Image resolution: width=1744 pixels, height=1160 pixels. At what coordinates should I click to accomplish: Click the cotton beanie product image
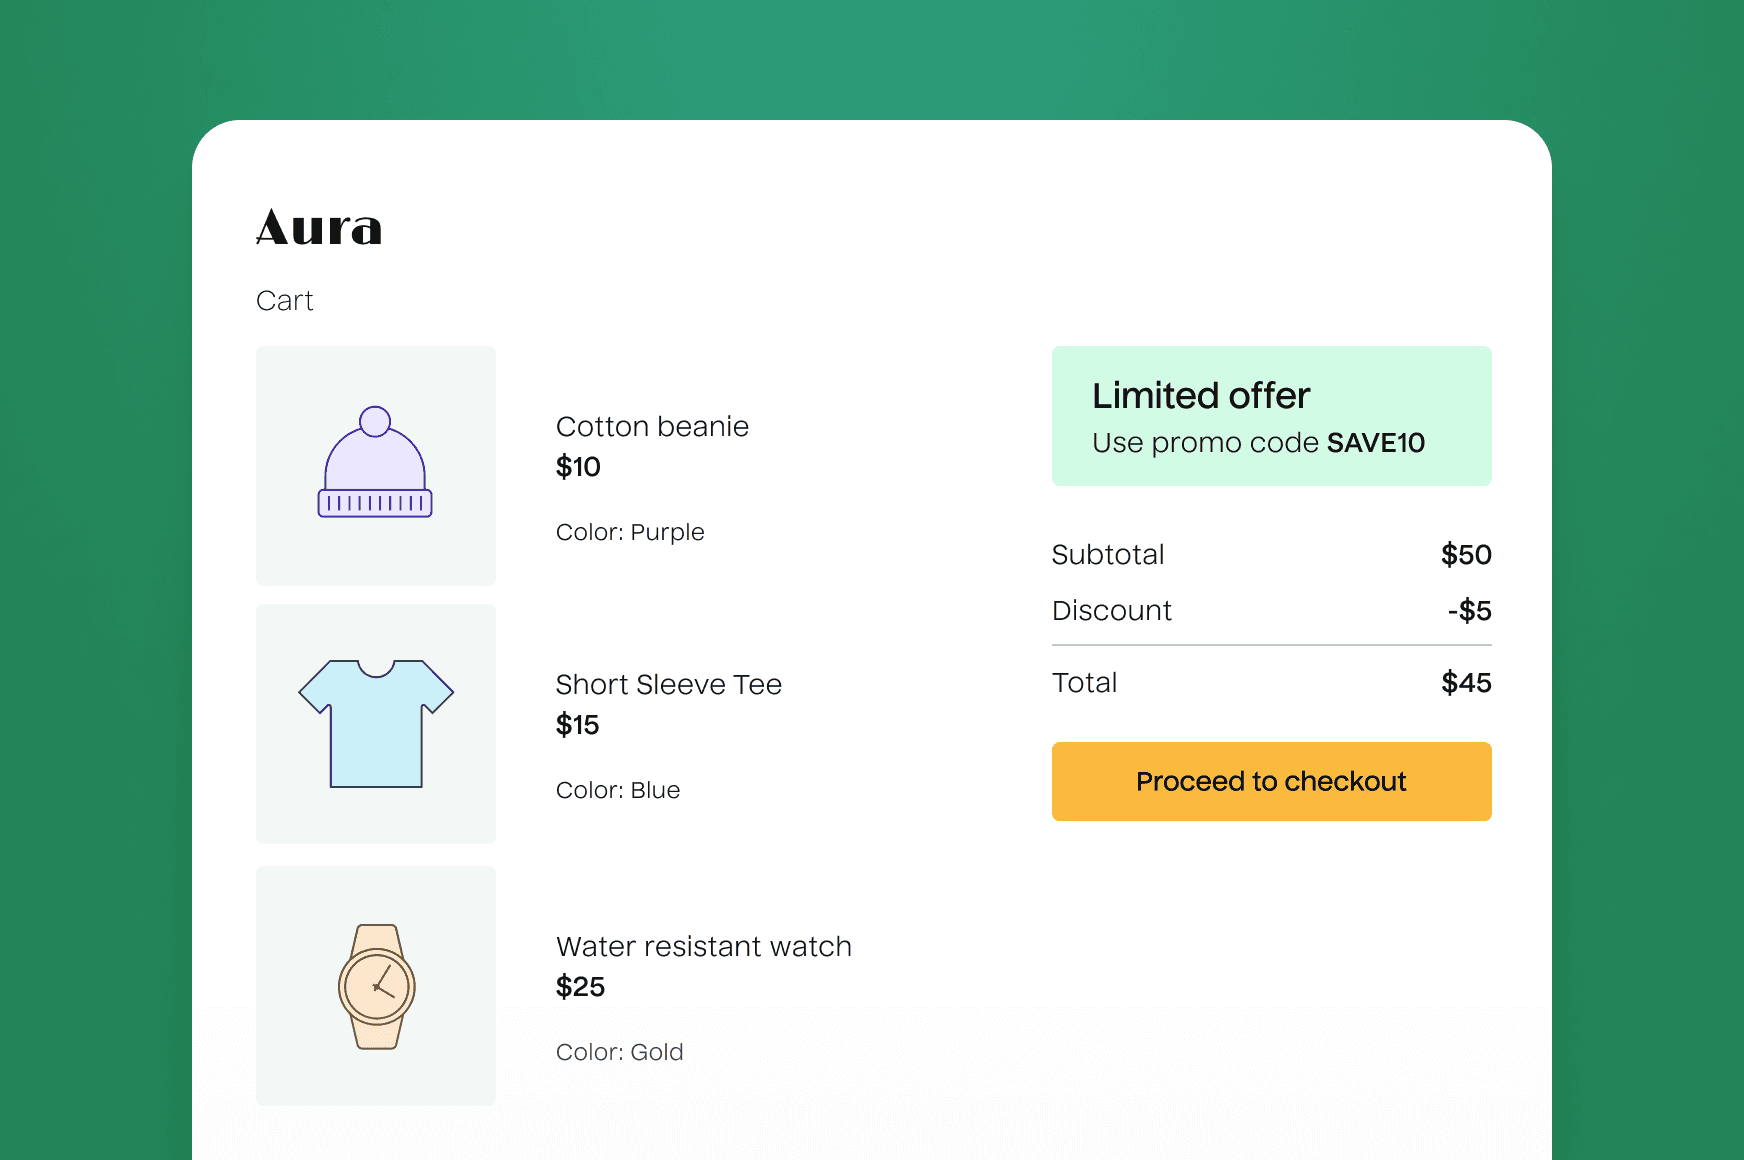375,465
